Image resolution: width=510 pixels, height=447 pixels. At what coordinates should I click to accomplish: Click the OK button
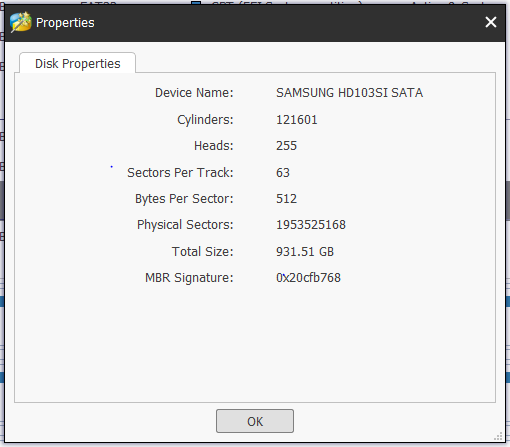tap(255, 421)
